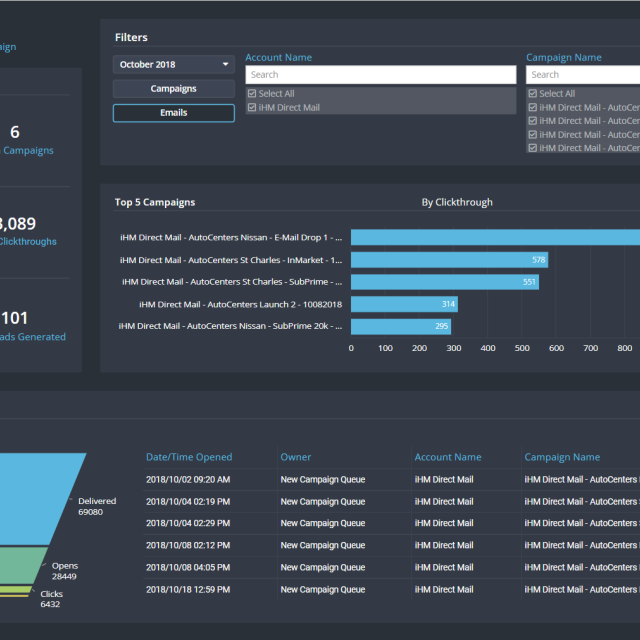
Task: Click the Campaigns filter button
Action: coord(173,89)
